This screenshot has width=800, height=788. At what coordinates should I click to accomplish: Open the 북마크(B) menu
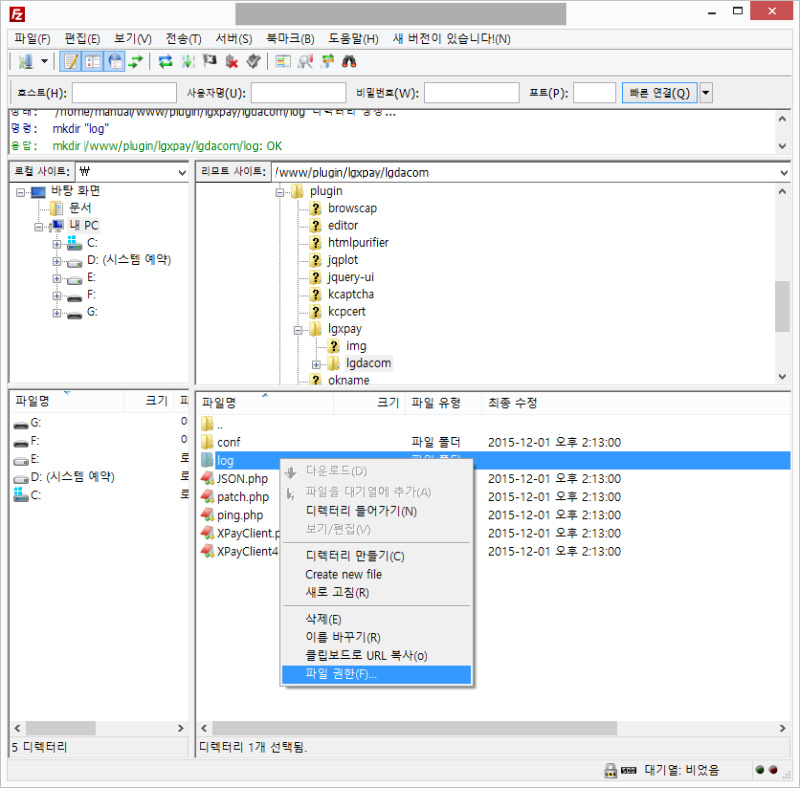(290, 39)
